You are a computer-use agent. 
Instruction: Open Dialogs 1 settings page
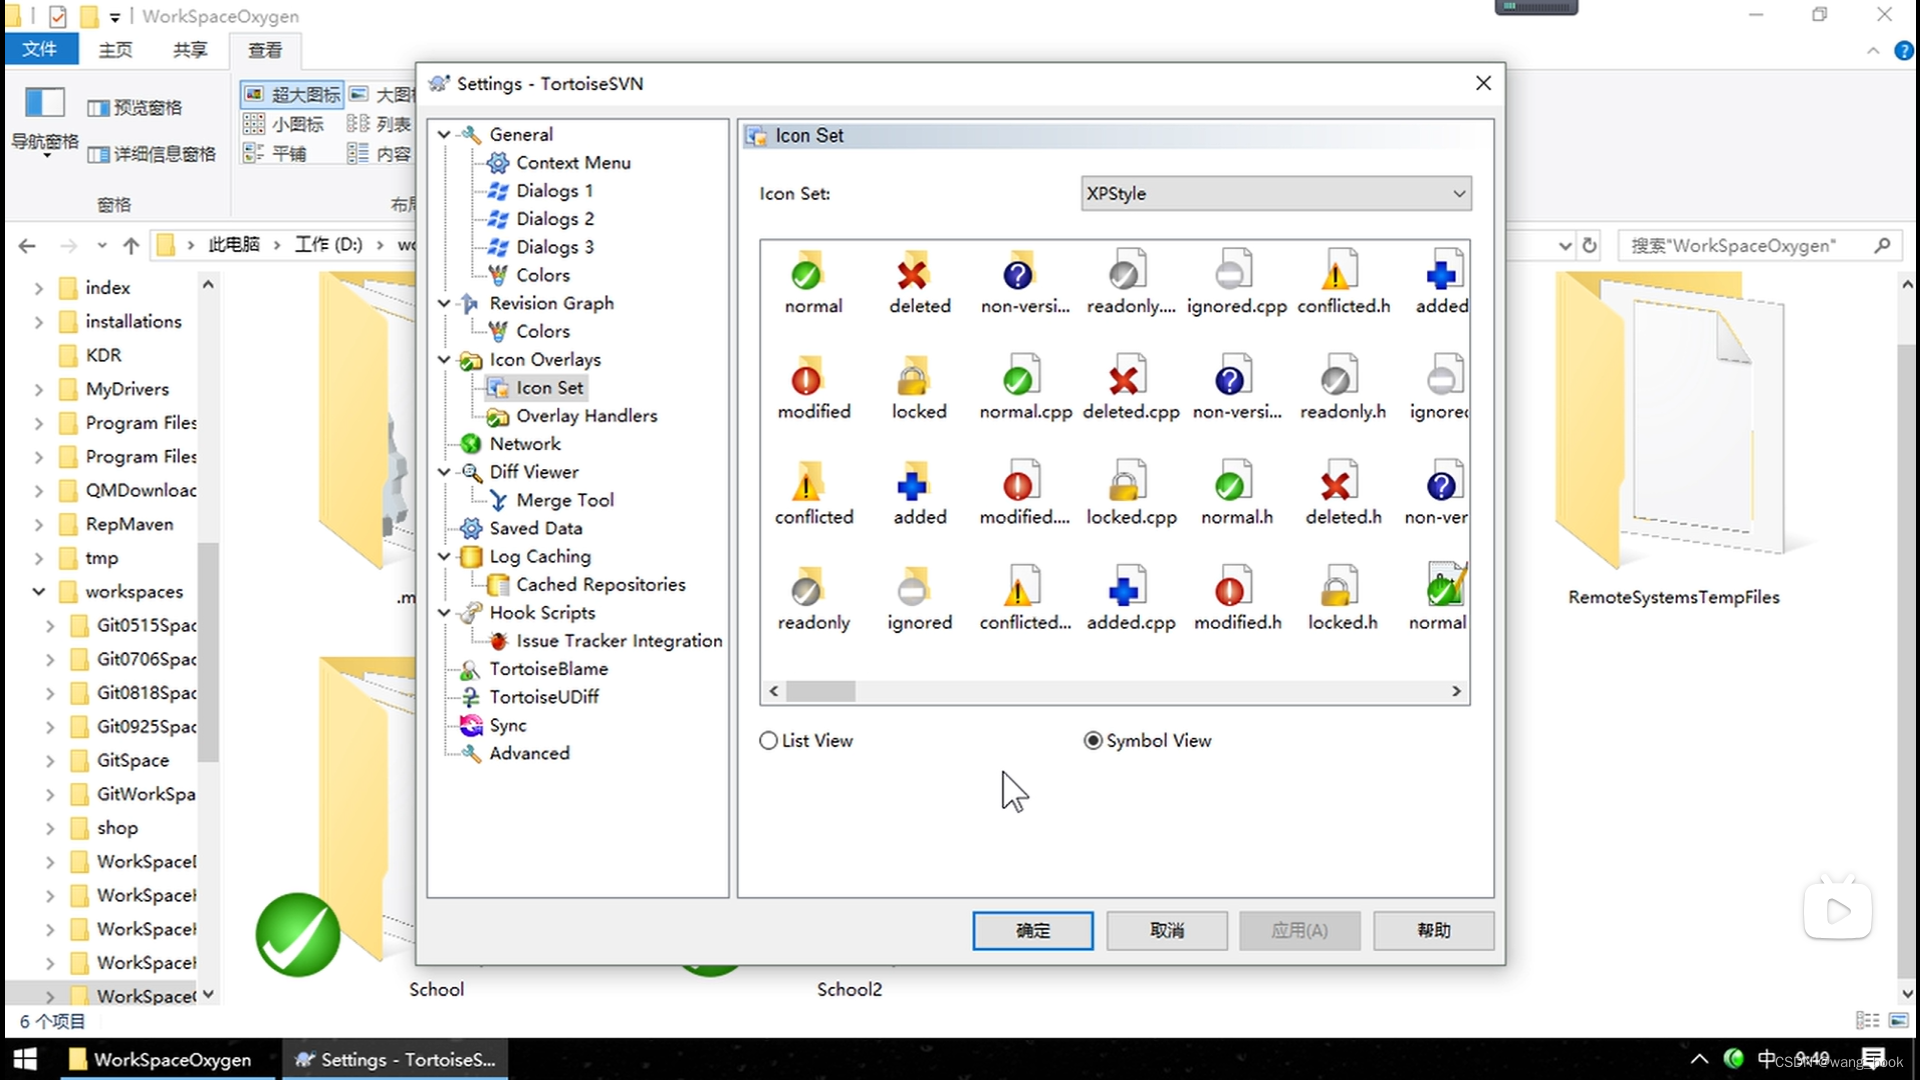(x=554, y=190)
